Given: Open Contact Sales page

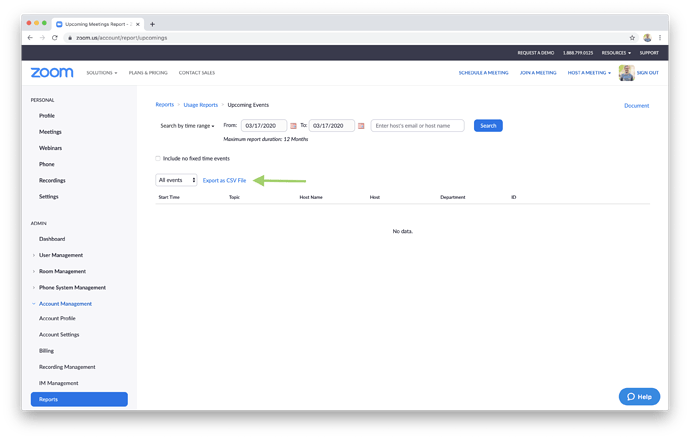Looking at the screenshot, I should [197, 73].
